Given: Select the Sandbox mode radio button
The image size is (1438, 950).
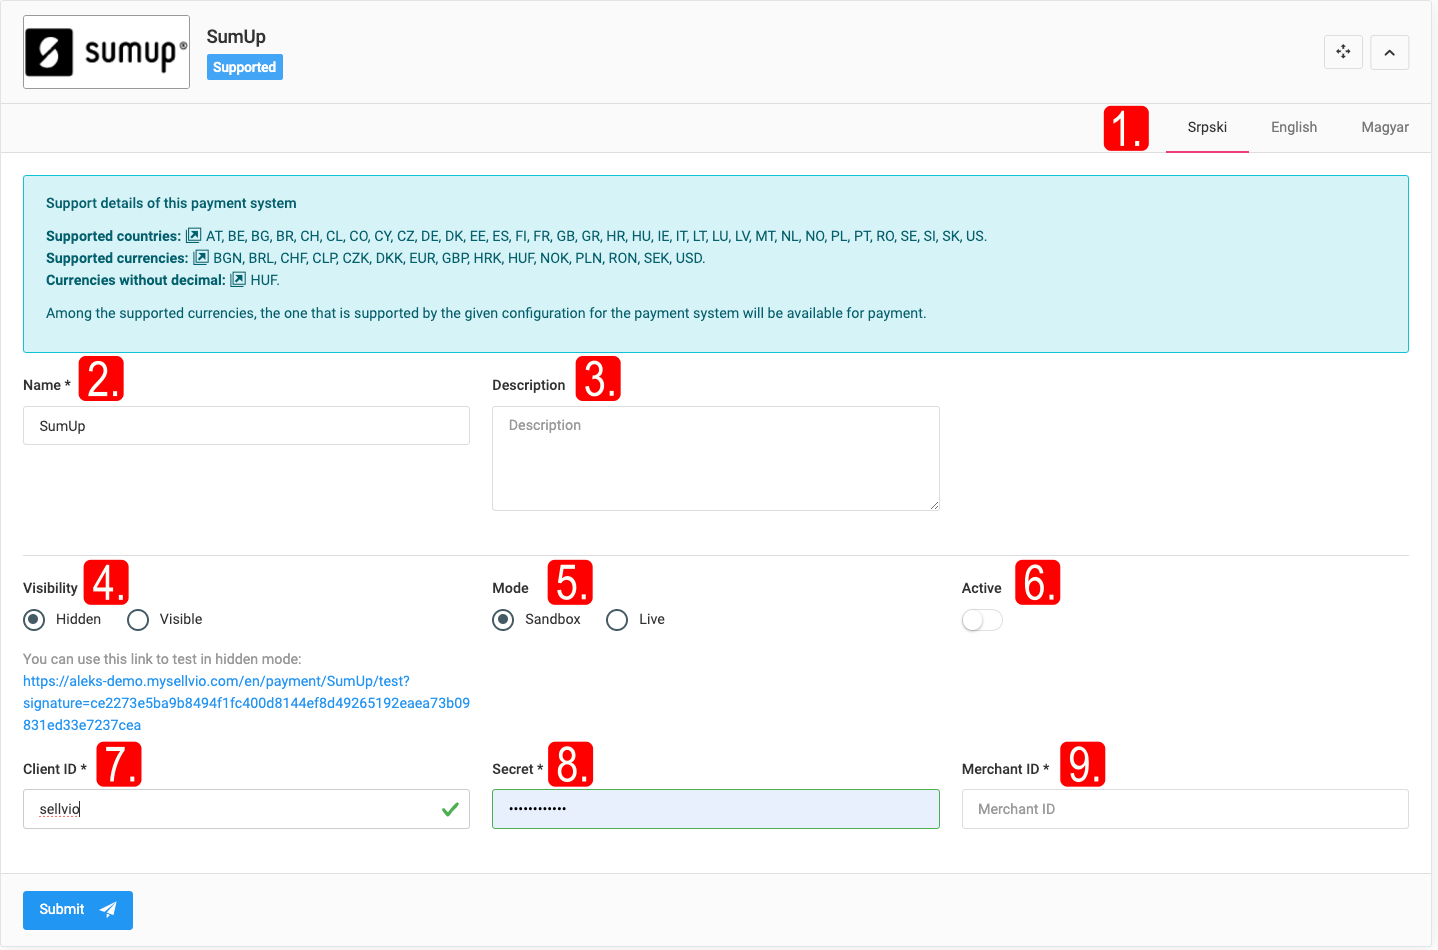Looking at the screenshot, I should click(x=503, y=620).
